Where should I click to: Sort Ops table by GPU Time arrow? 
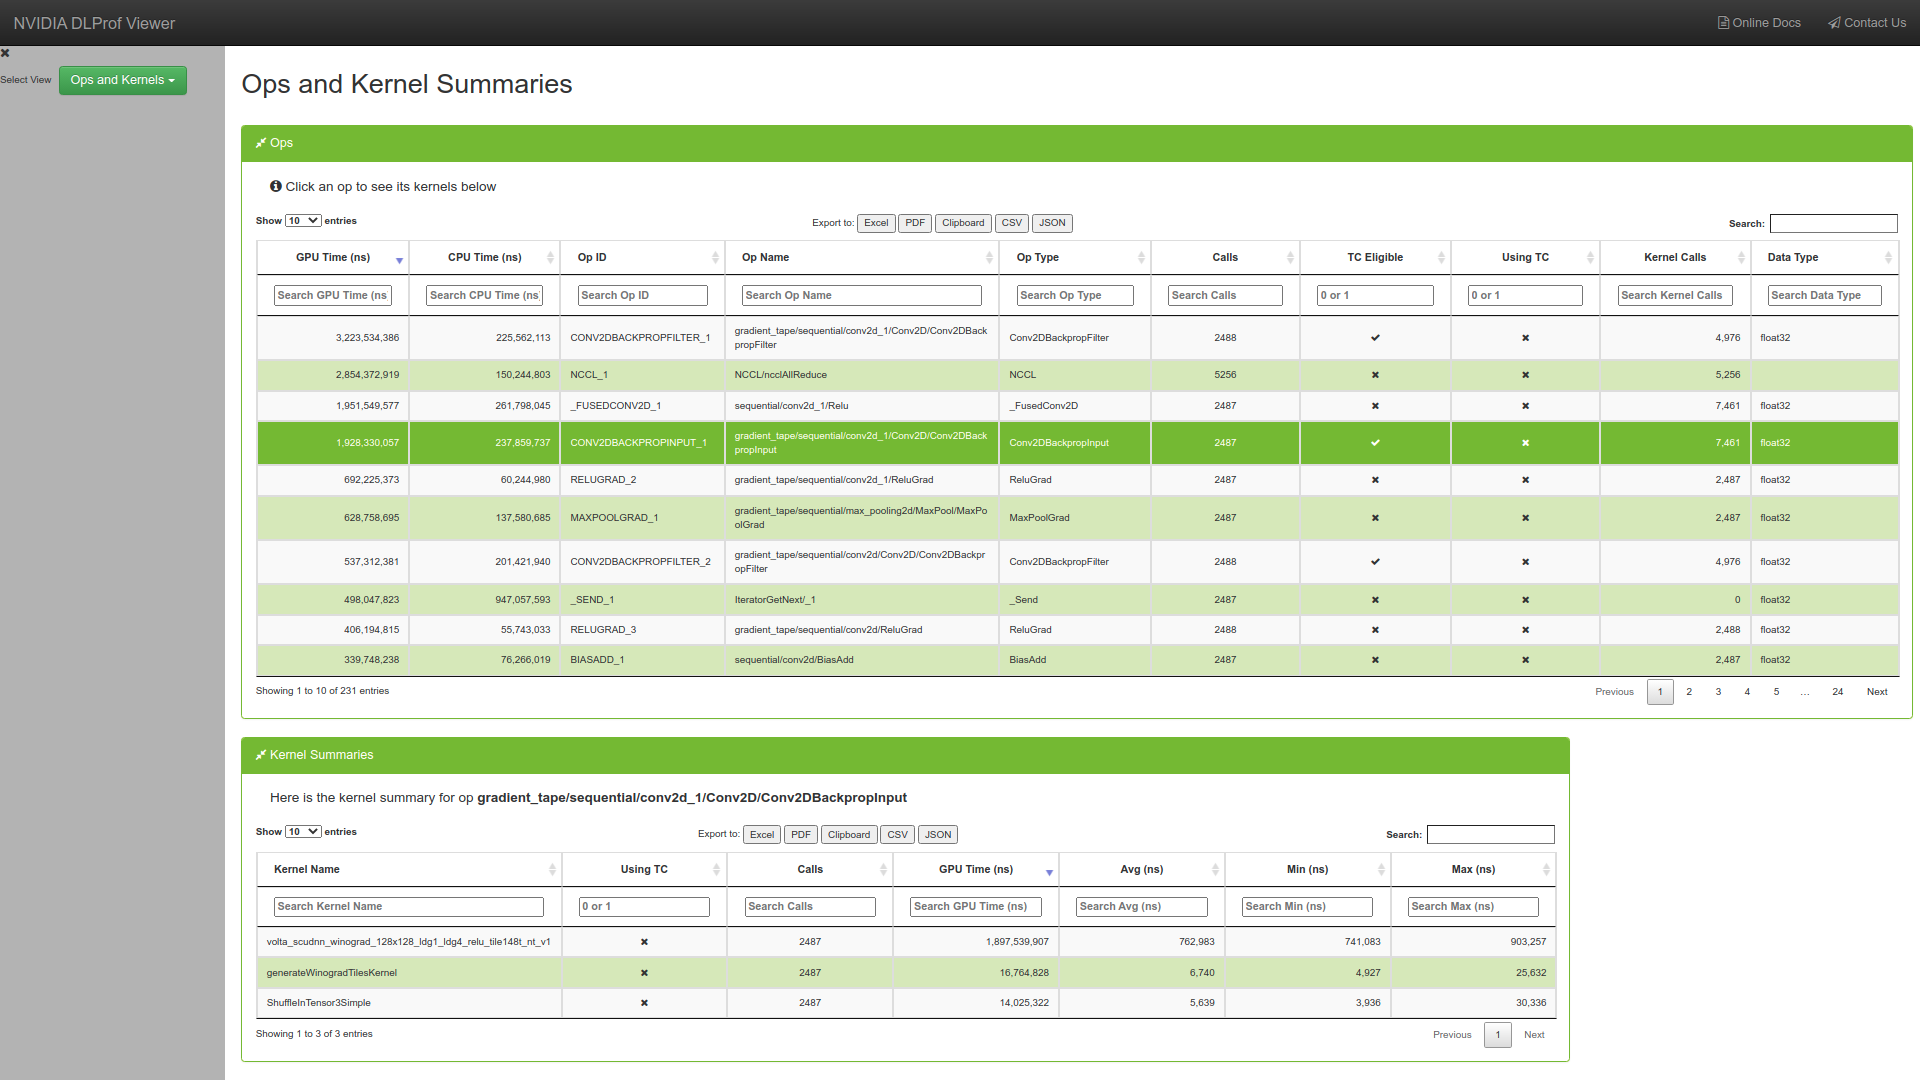click(x=399, y=259)
